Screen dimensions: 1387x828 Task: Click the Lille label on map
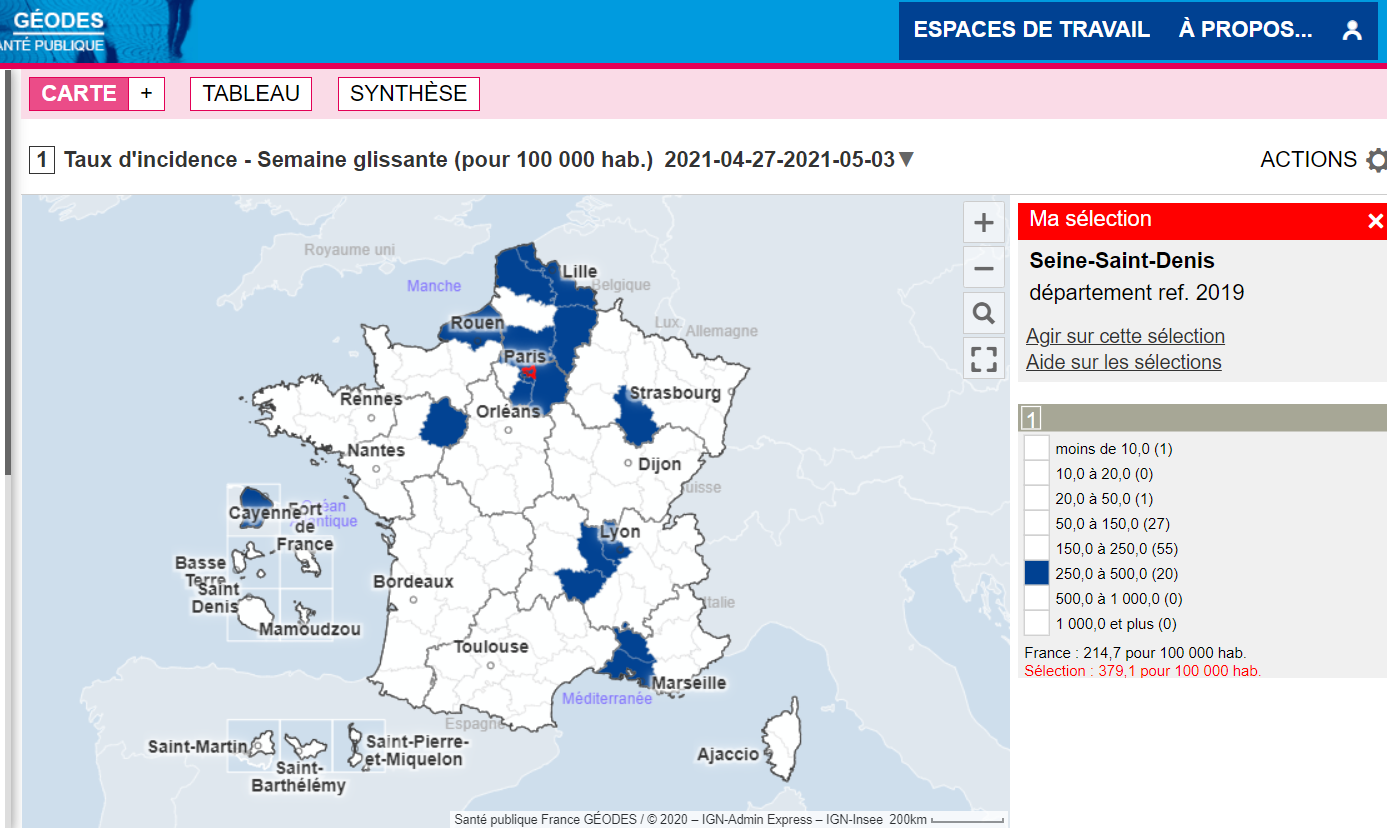pyautogui.click(x=580, y=271)
